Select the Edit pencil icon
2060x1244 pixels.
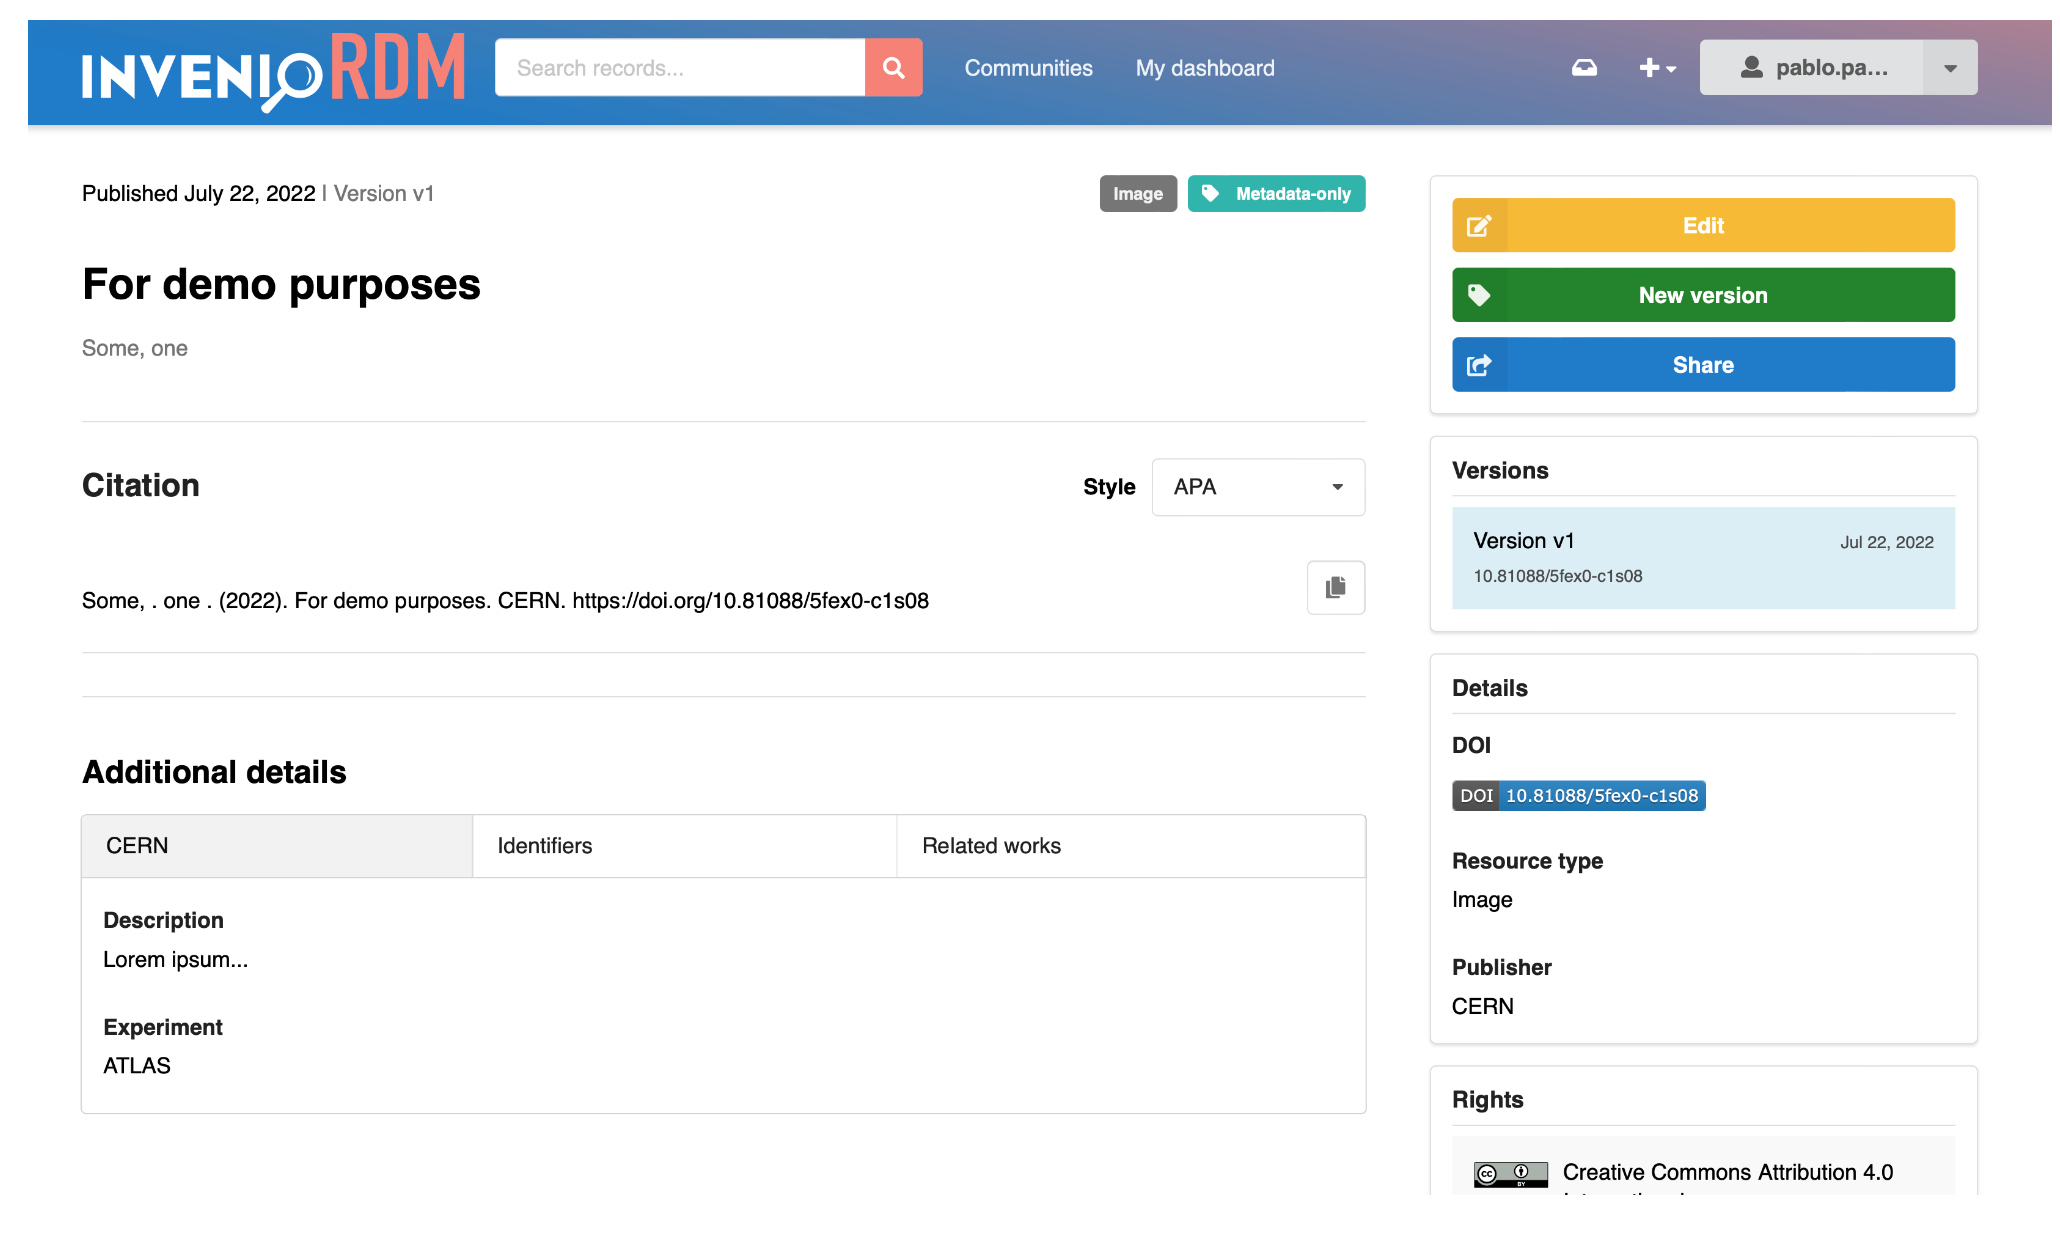(1480, 225)
